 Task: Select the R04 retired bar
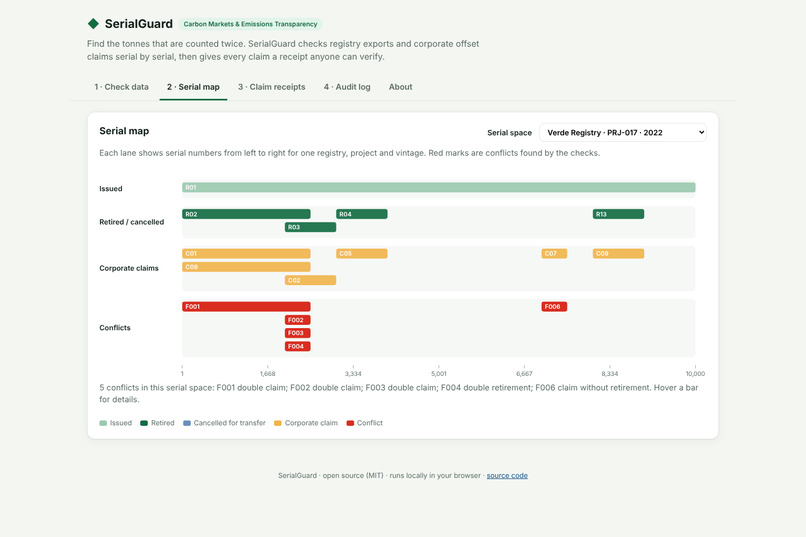(x=362, y=214)
